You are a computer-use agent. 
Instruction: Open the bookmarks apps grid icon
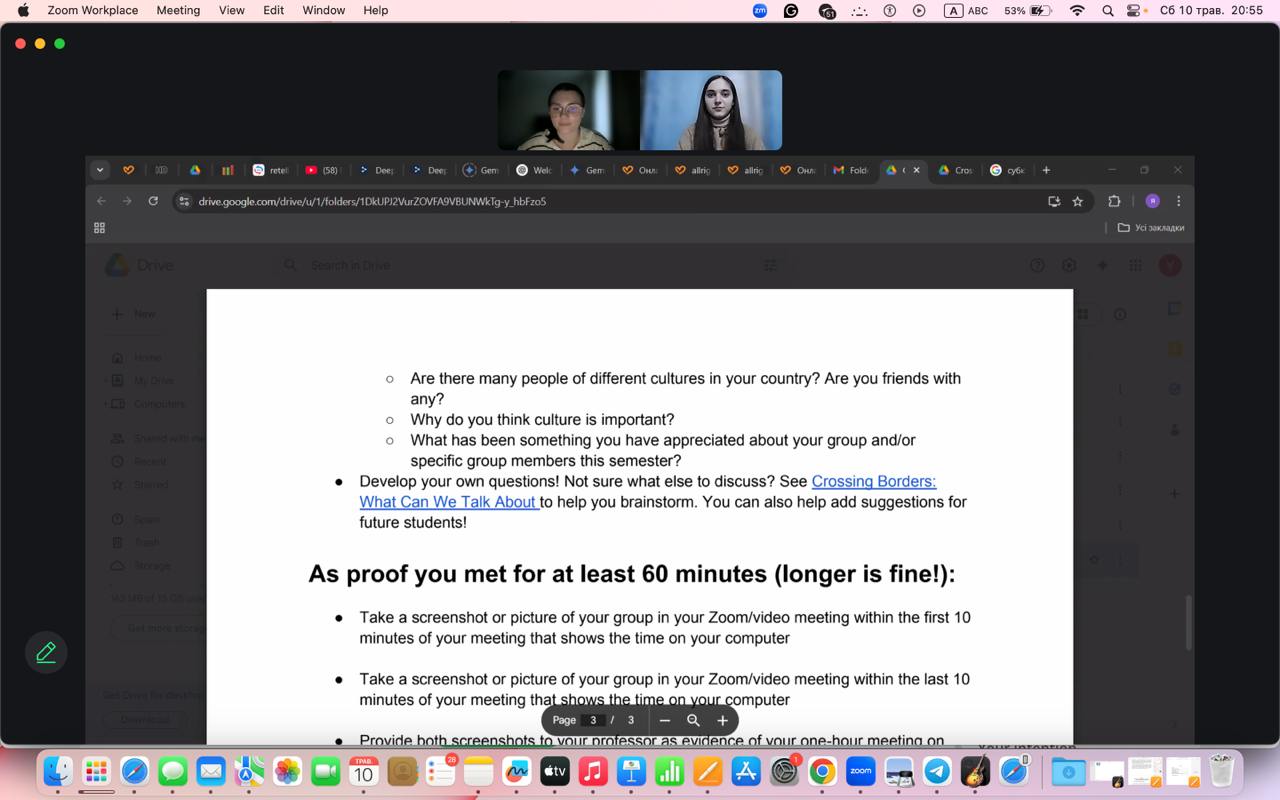99,228
